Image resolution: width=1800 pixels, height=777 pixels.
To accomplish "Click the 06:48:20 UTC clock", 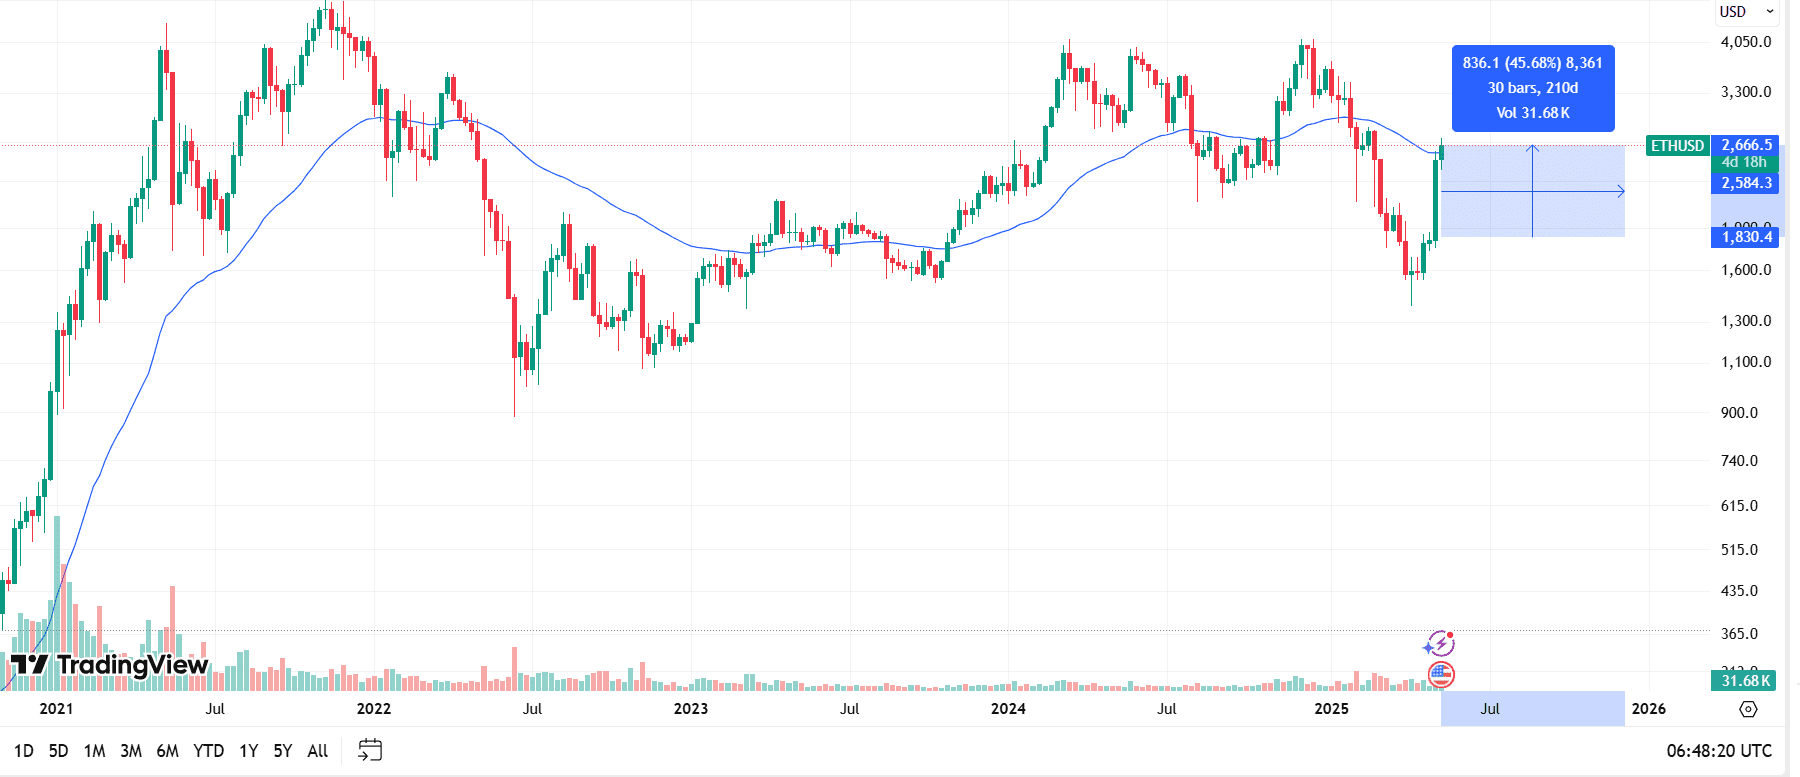I will point(1719,751).
